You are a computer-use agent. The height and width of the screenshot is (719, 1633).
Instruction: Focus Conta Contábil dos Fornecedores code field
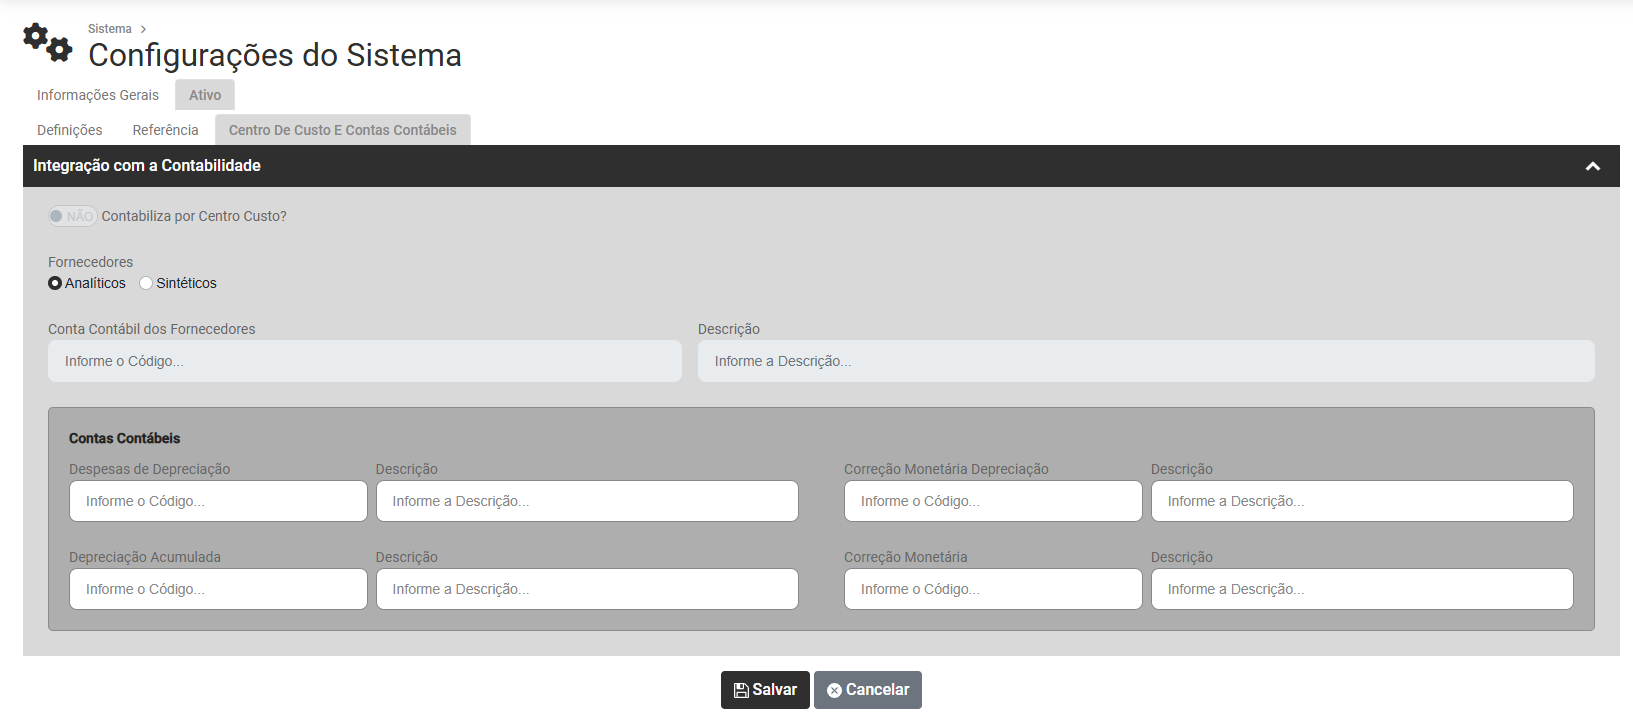pos(364,361)
